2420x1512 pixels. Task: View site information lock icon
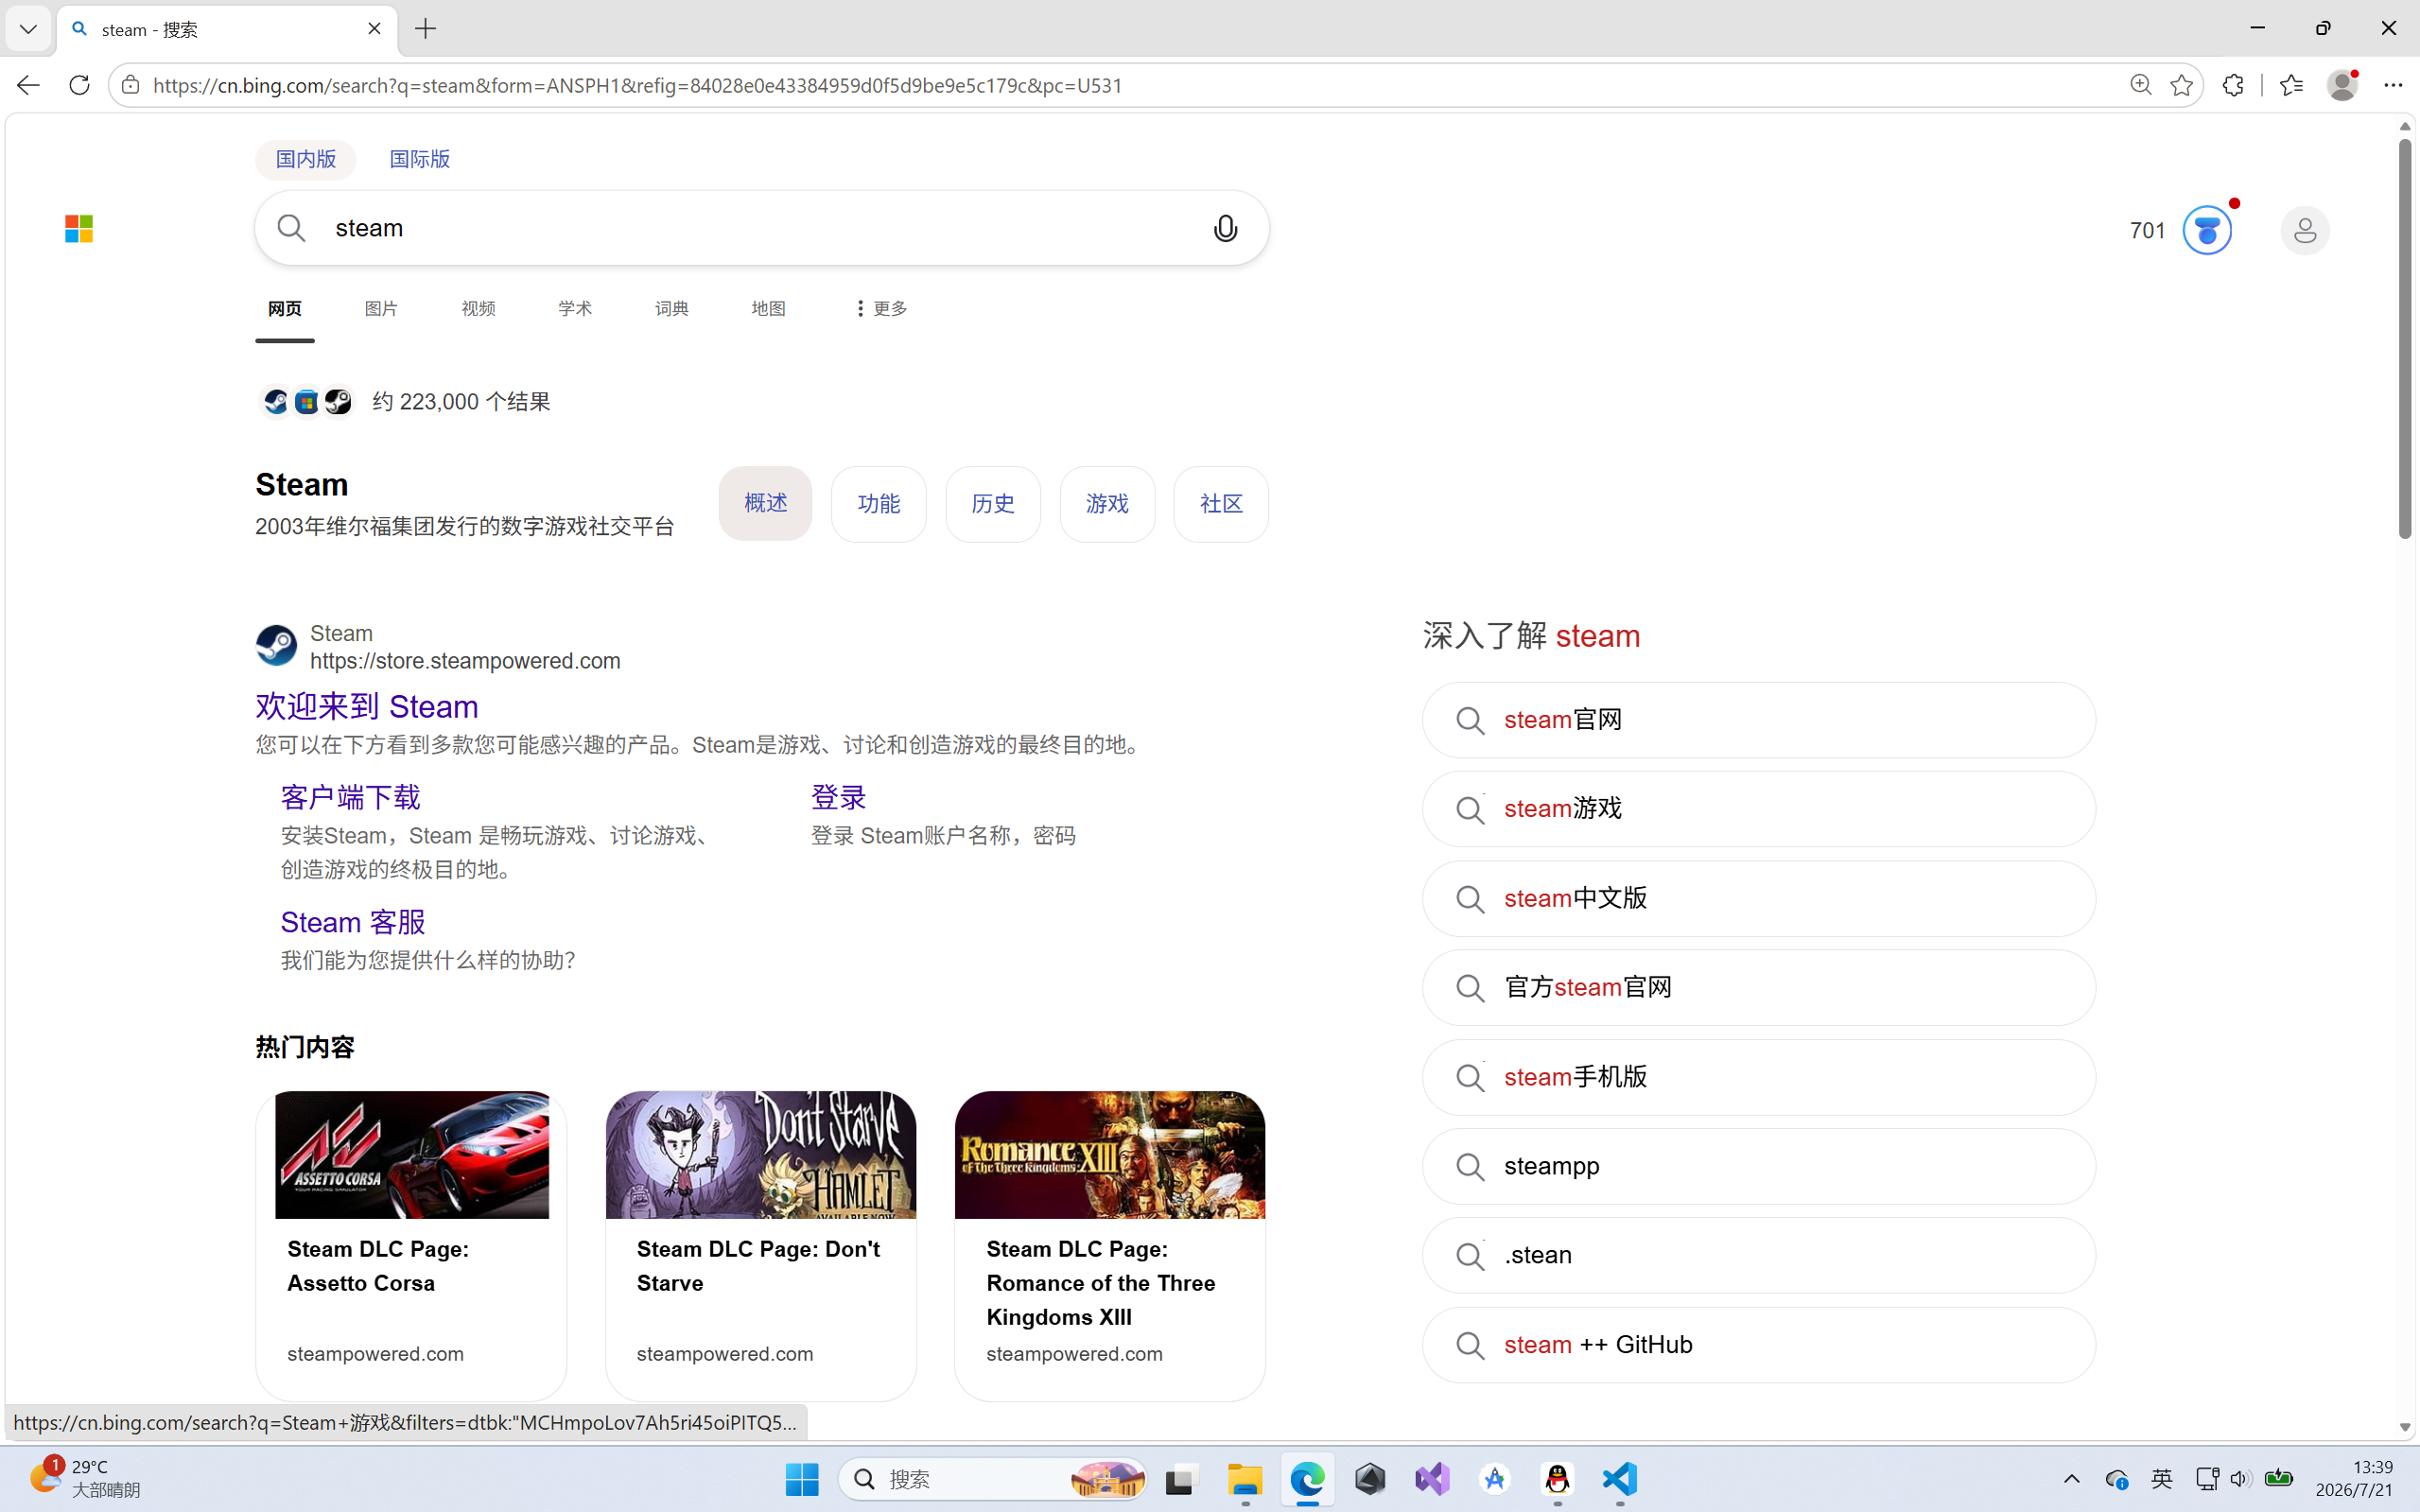click(130, 85)
